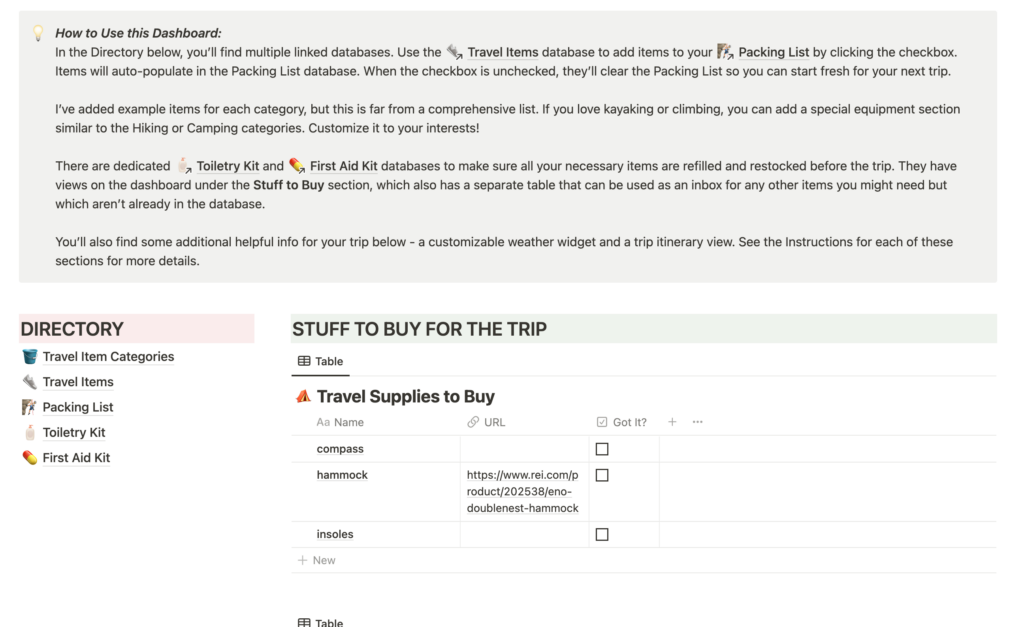Add a row using the New button
This screenshot has height=627, width=1024.
(316, 560)
